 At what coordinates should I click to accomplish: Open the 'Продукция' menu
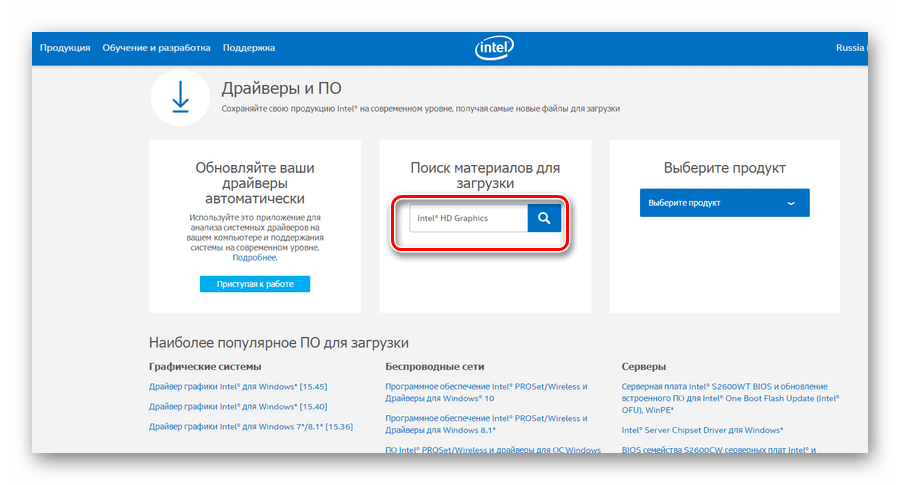[x=65, y=48]
